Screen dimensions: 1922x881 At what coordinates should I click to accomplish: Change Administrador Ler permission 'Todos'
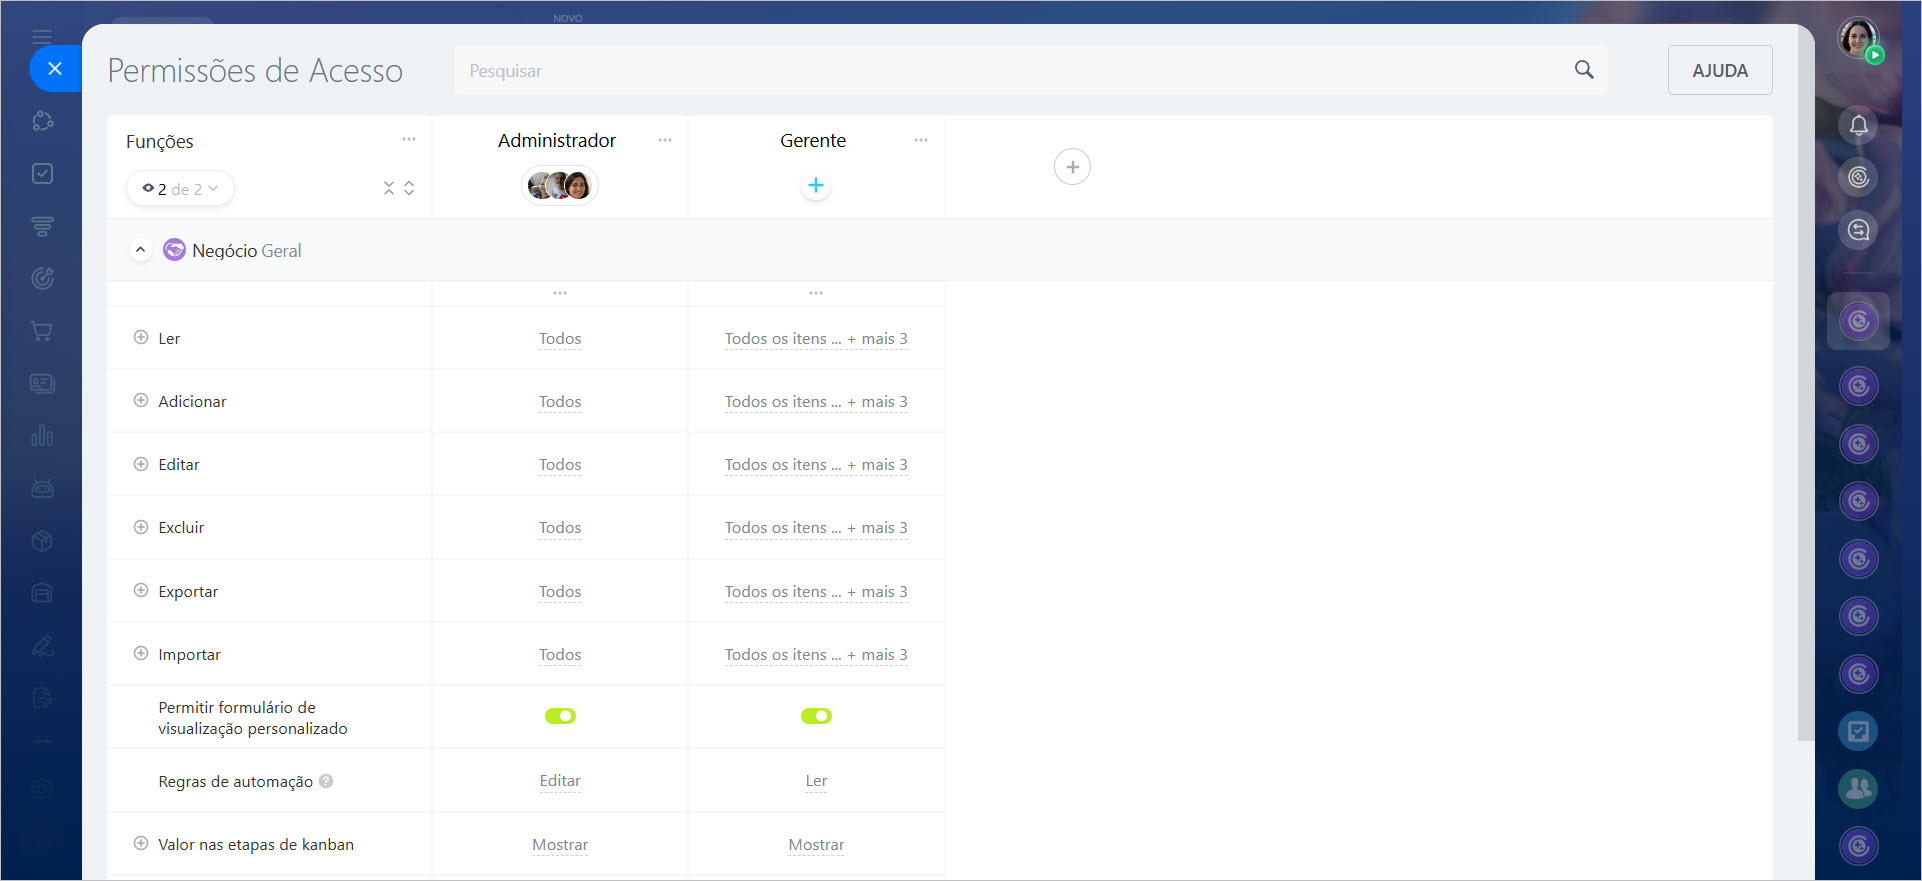coord(560,339)
